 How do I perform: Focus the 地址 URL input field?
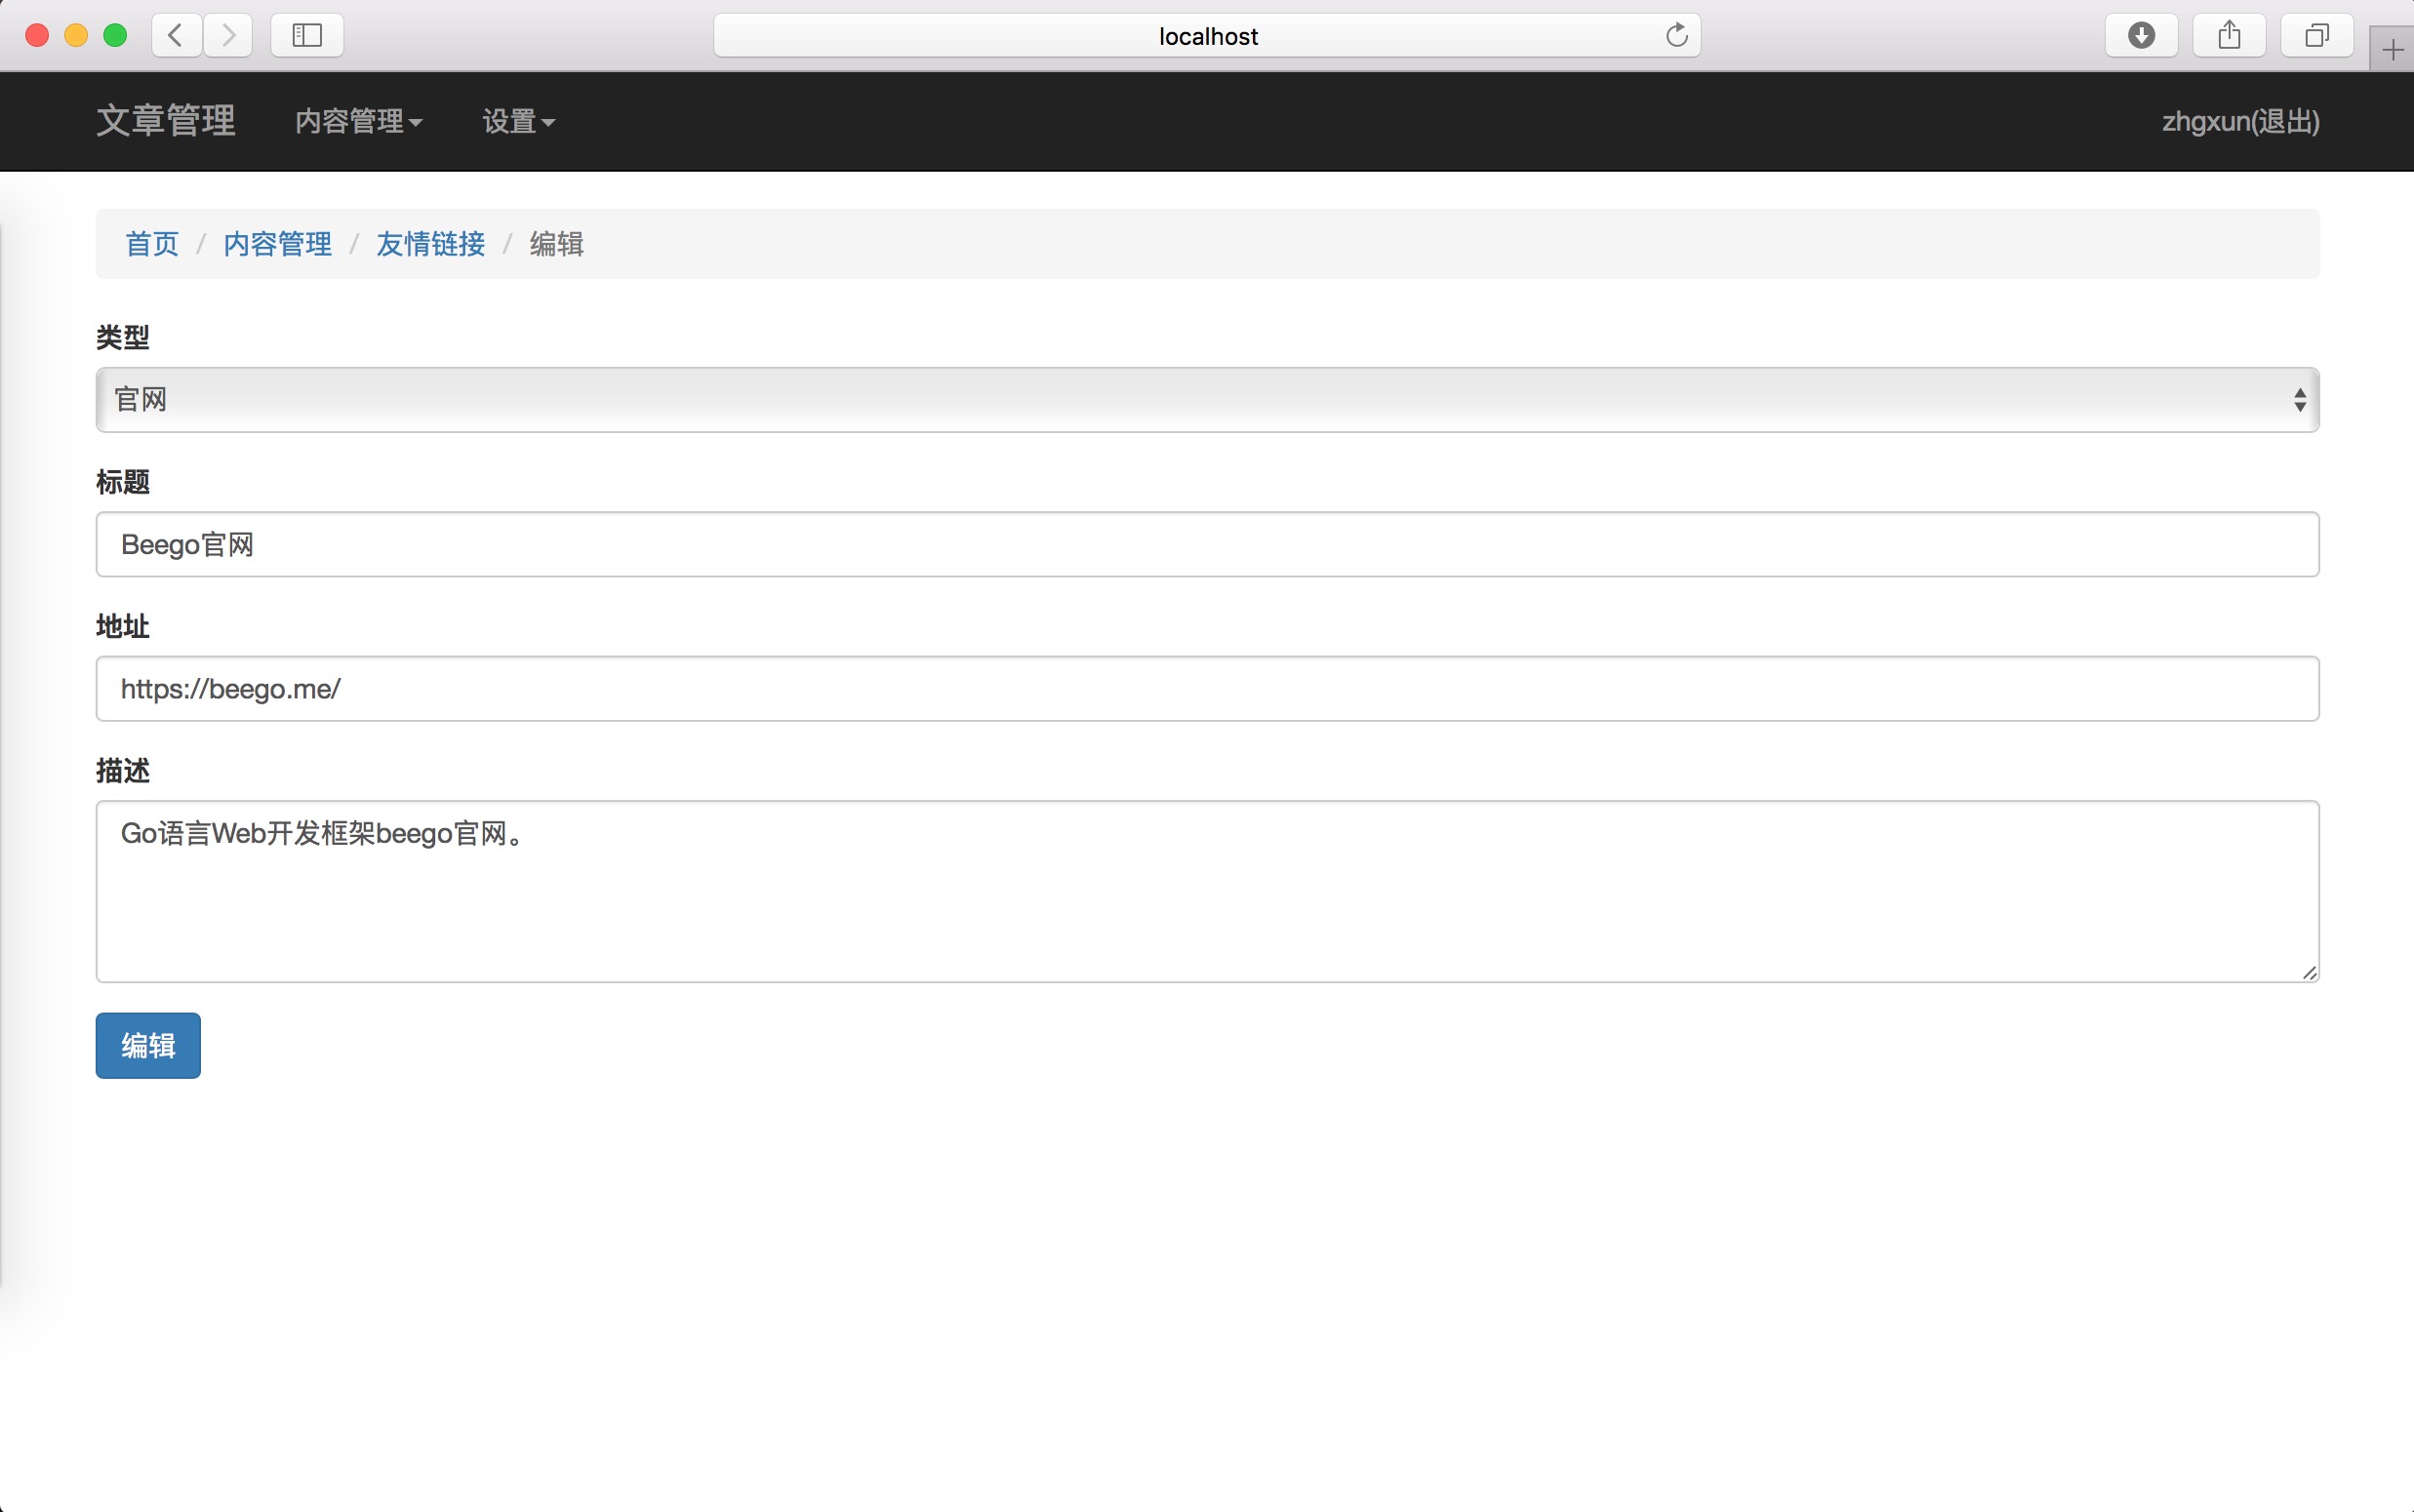coord(1206,689)
